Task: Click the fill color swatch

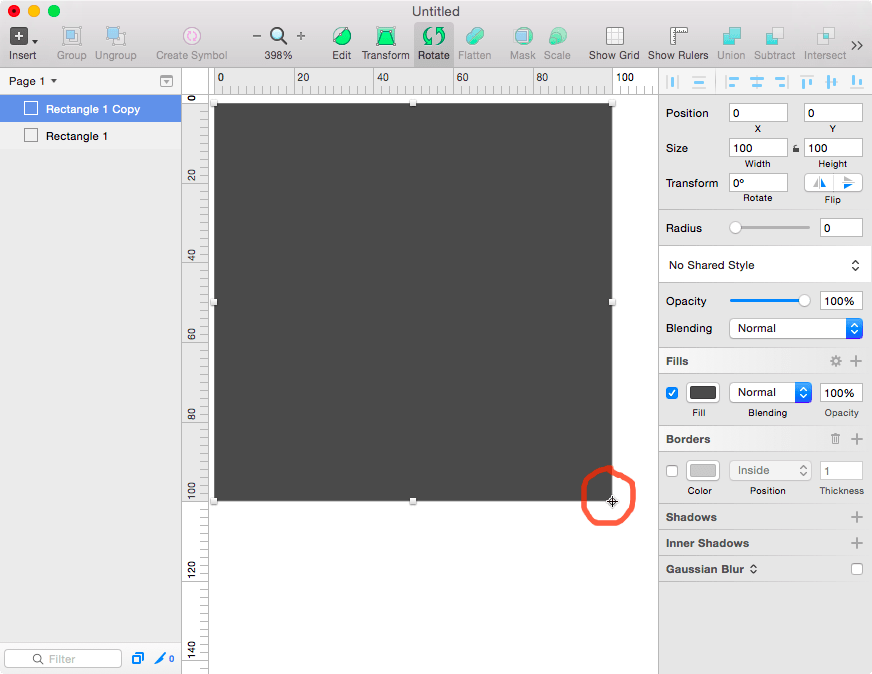Action: point(702,393)
